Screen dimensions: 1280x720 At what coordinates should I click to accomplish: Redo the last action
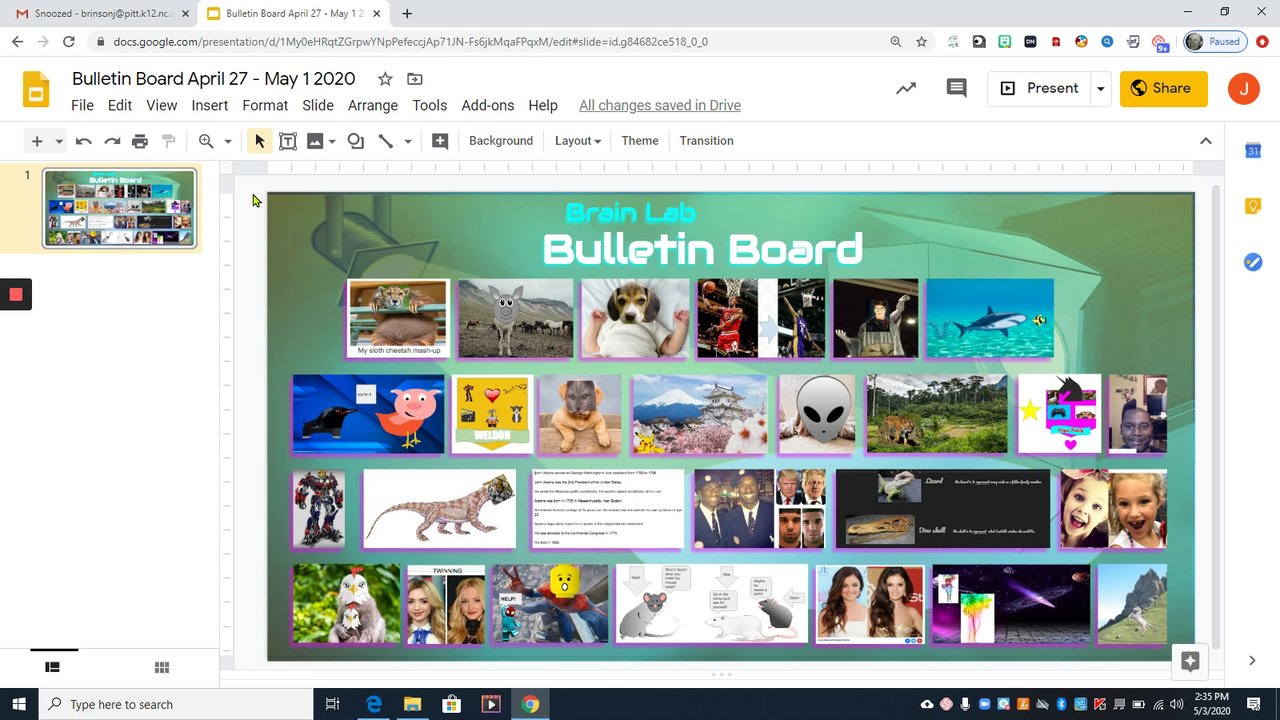[112, 141]
